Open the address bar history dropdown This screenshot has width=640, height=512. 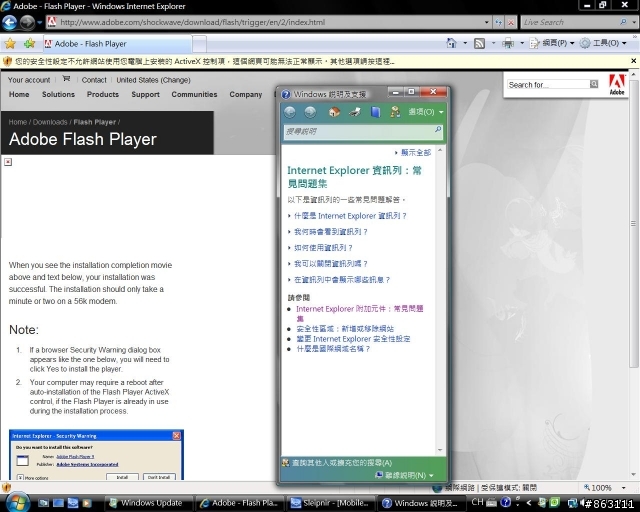[x=487, y=22]
